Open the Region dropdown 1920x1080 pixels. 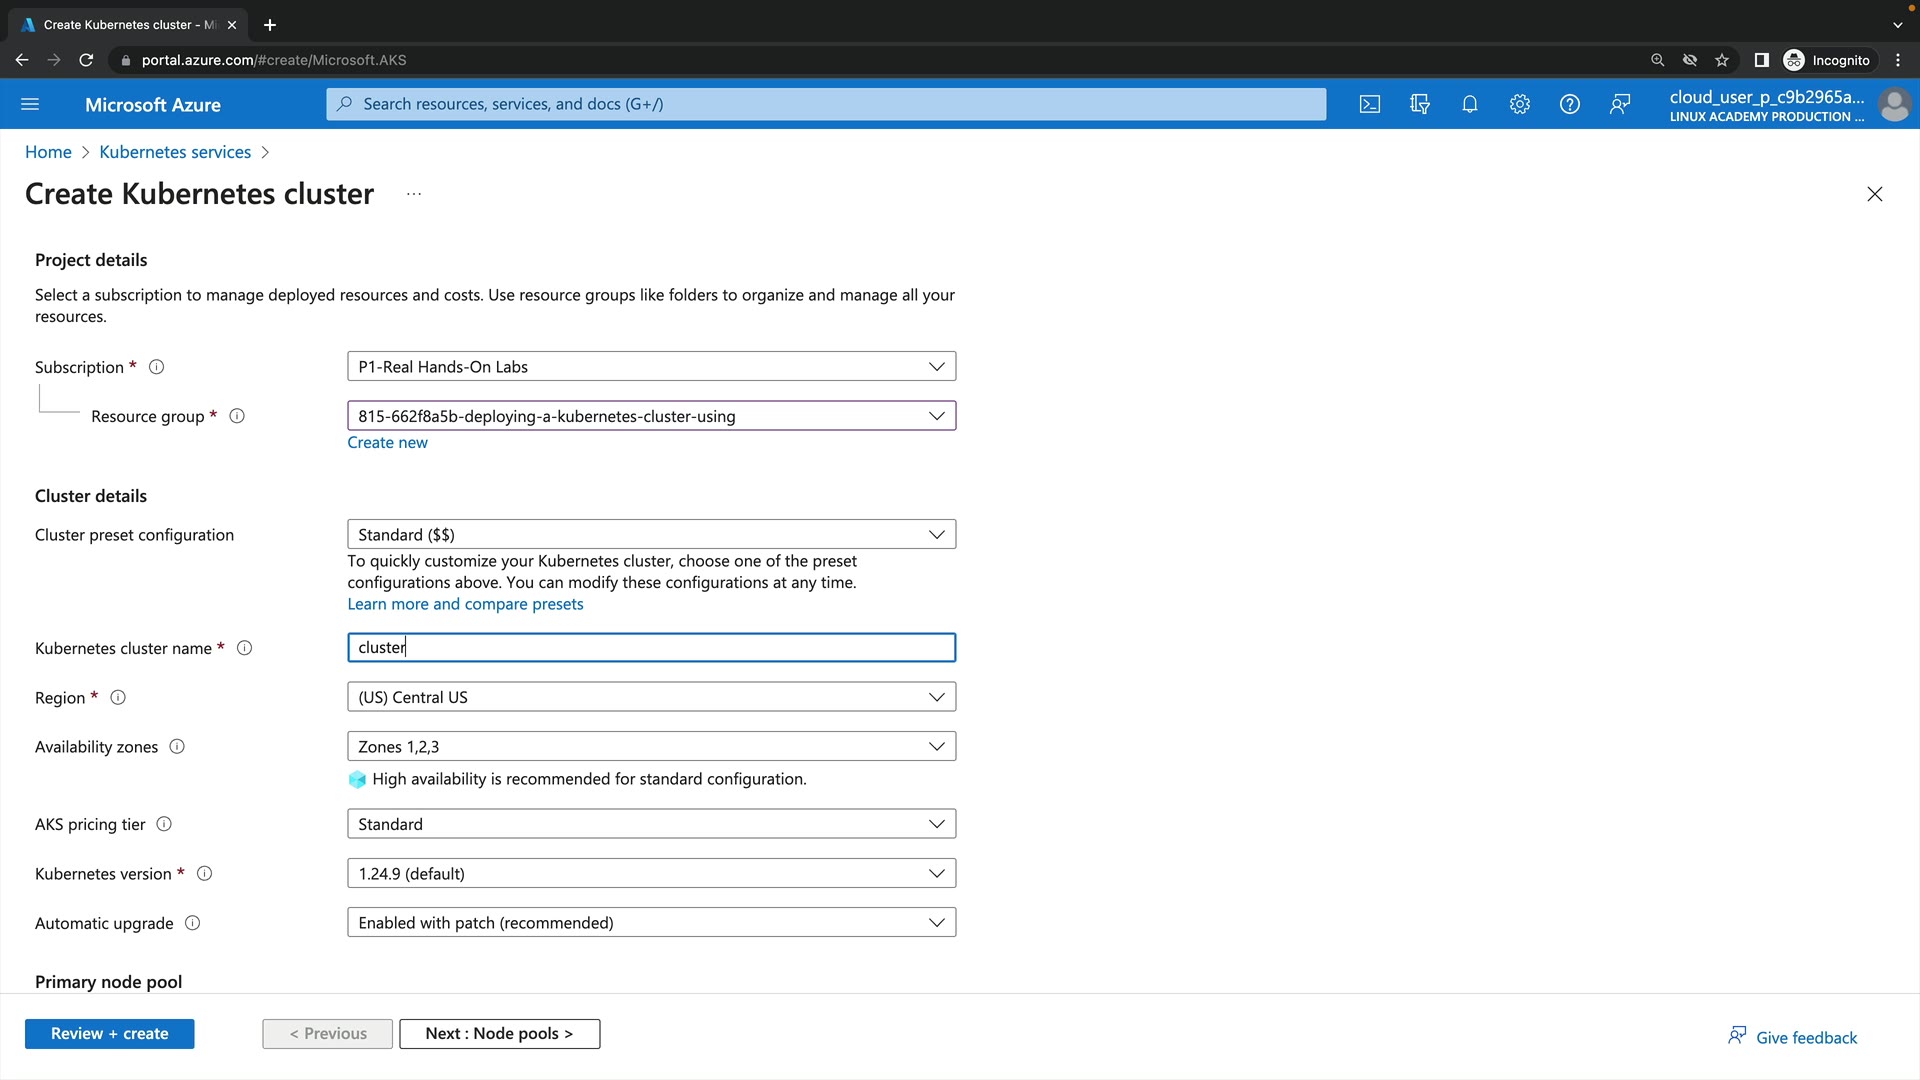[x=651, y=697]
